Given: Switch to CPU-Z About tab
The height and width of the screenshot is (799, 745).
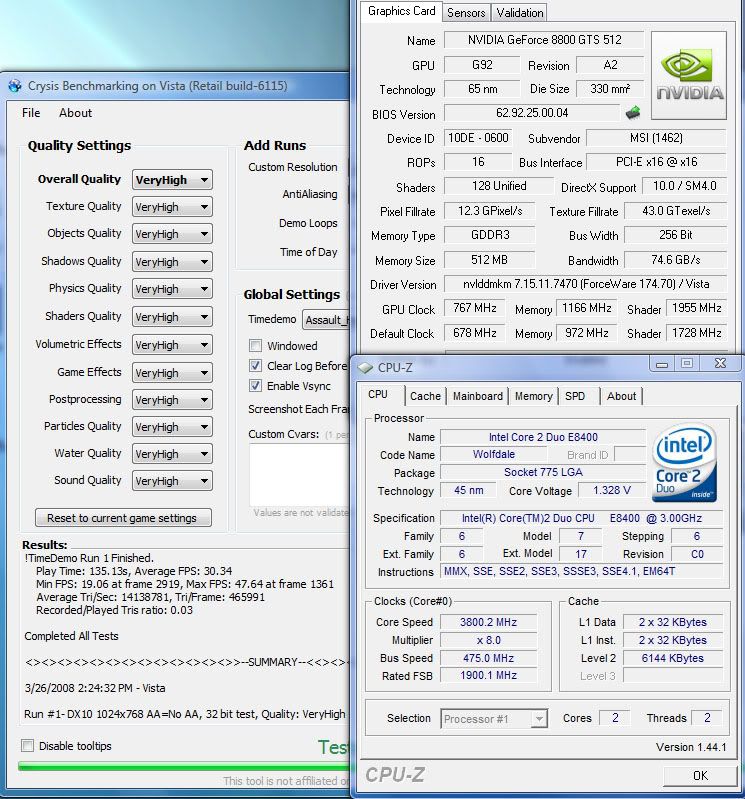Looking at the screenshot, I should pos(621,396).
